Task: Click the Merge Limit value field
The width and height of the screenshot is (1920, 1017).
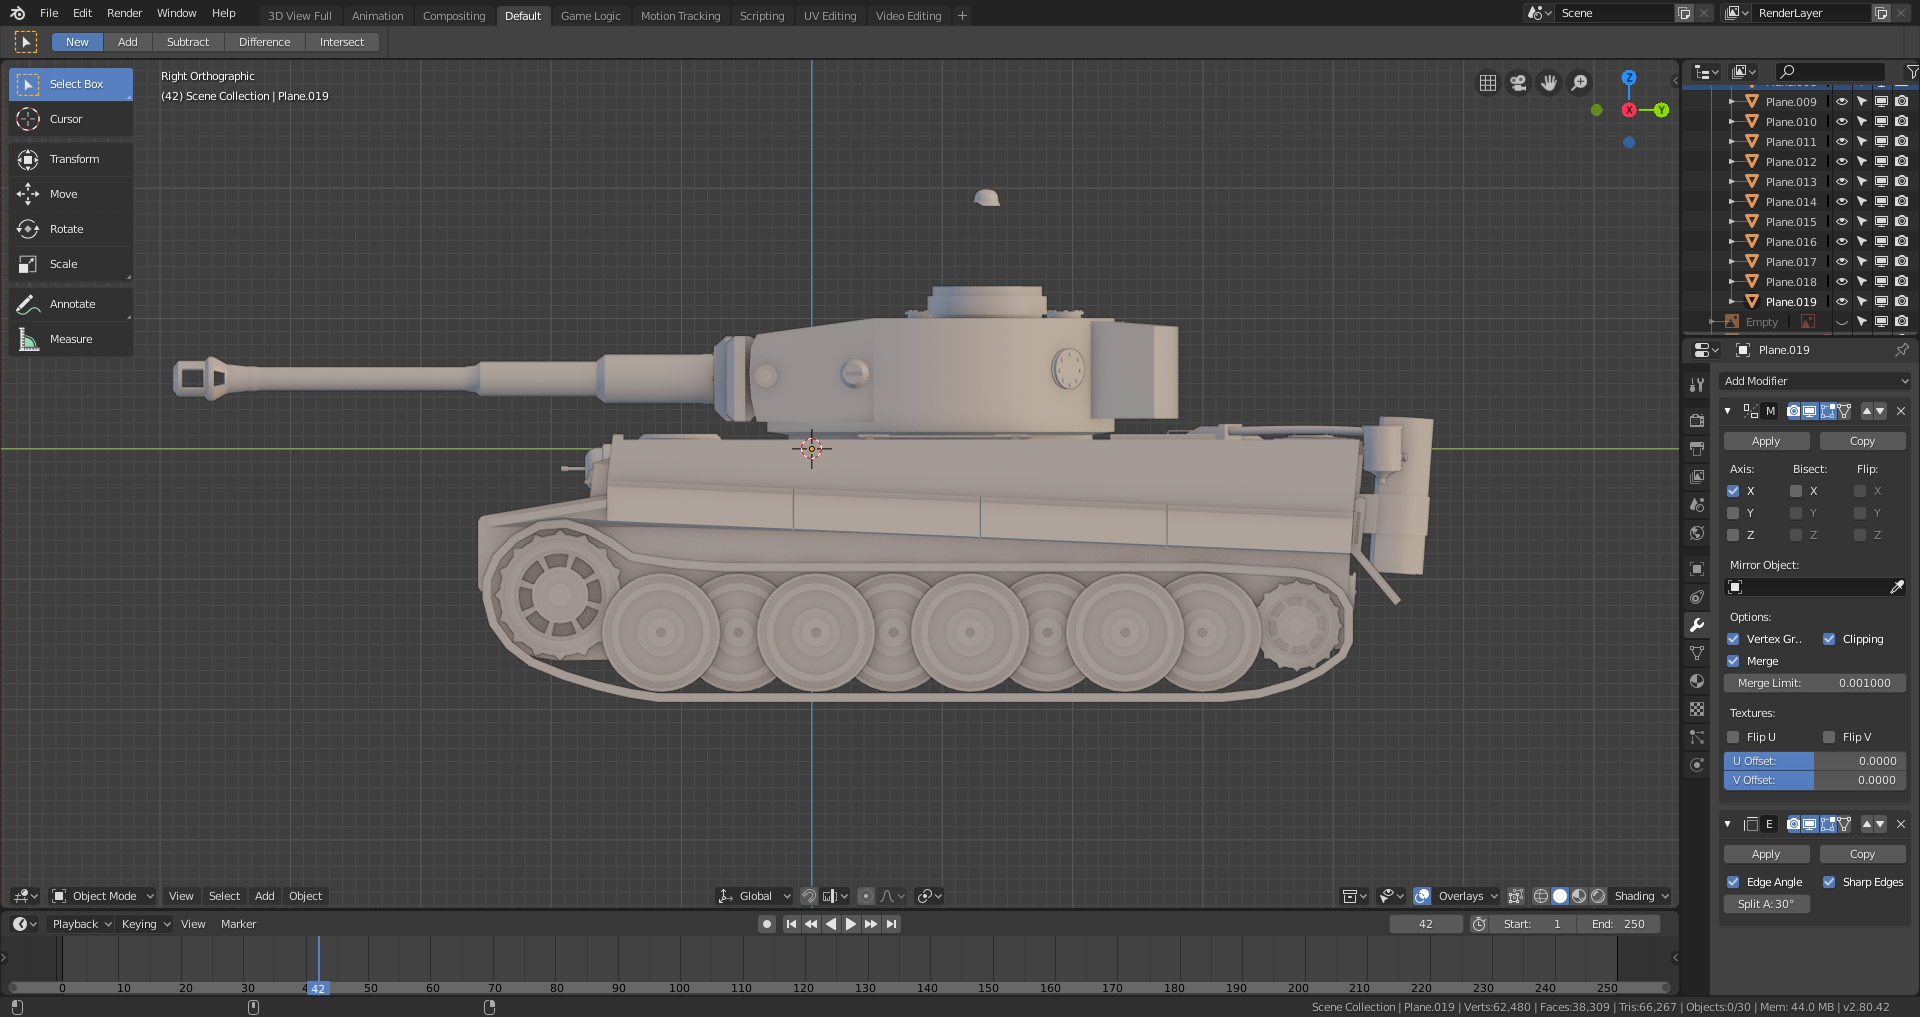Action: (x=1814, y=683)
